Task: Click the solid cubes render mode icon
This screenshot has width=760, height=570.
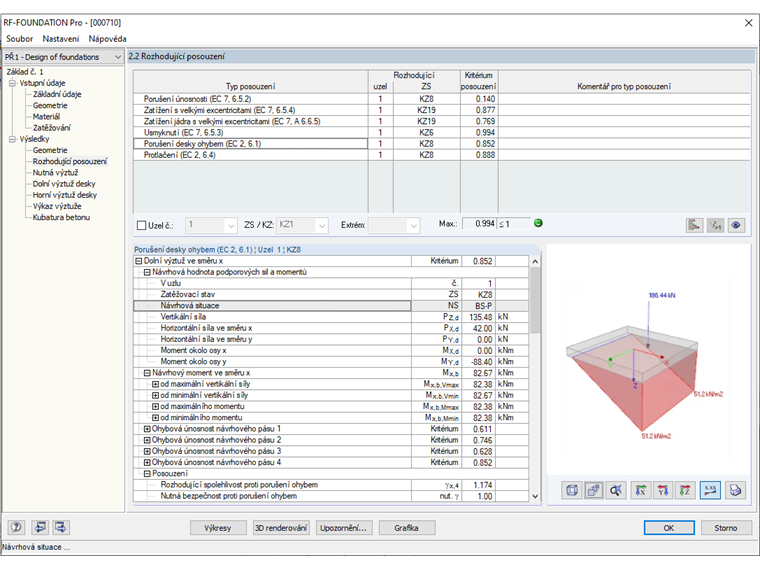Action: click(x=594, y=491)
